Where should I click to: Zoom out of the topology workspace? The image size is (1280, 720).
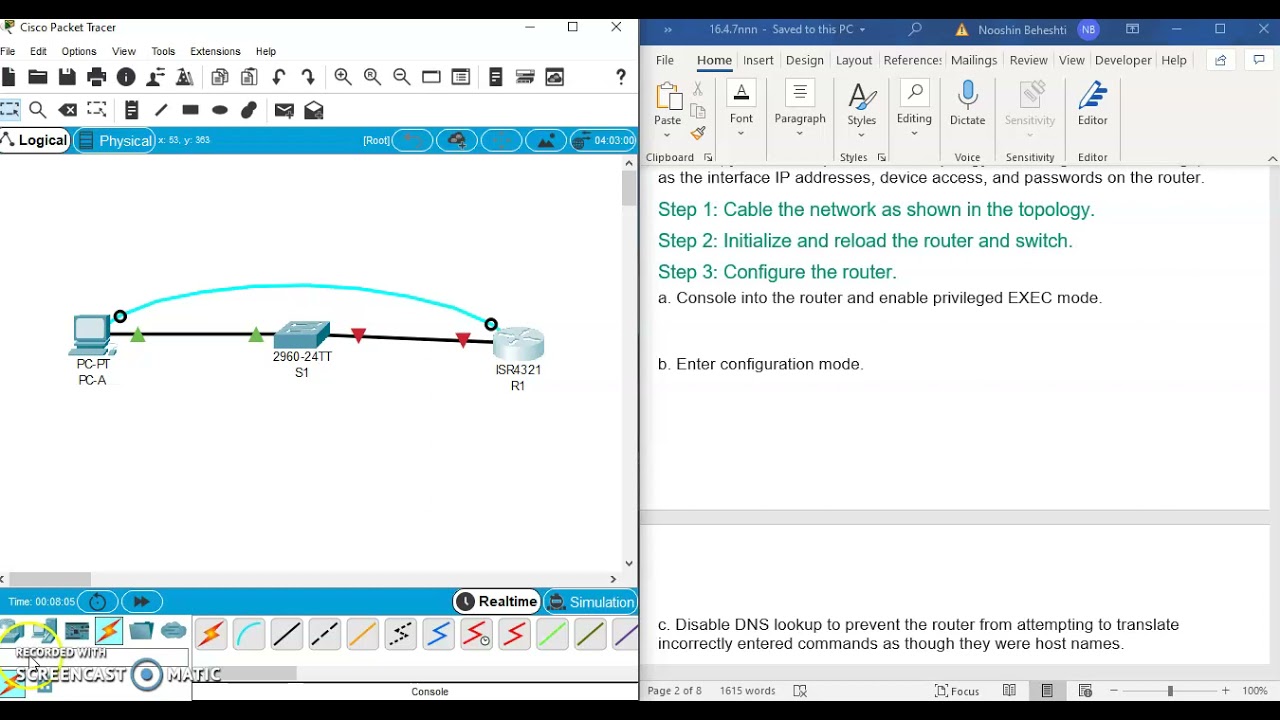[402, 77]
